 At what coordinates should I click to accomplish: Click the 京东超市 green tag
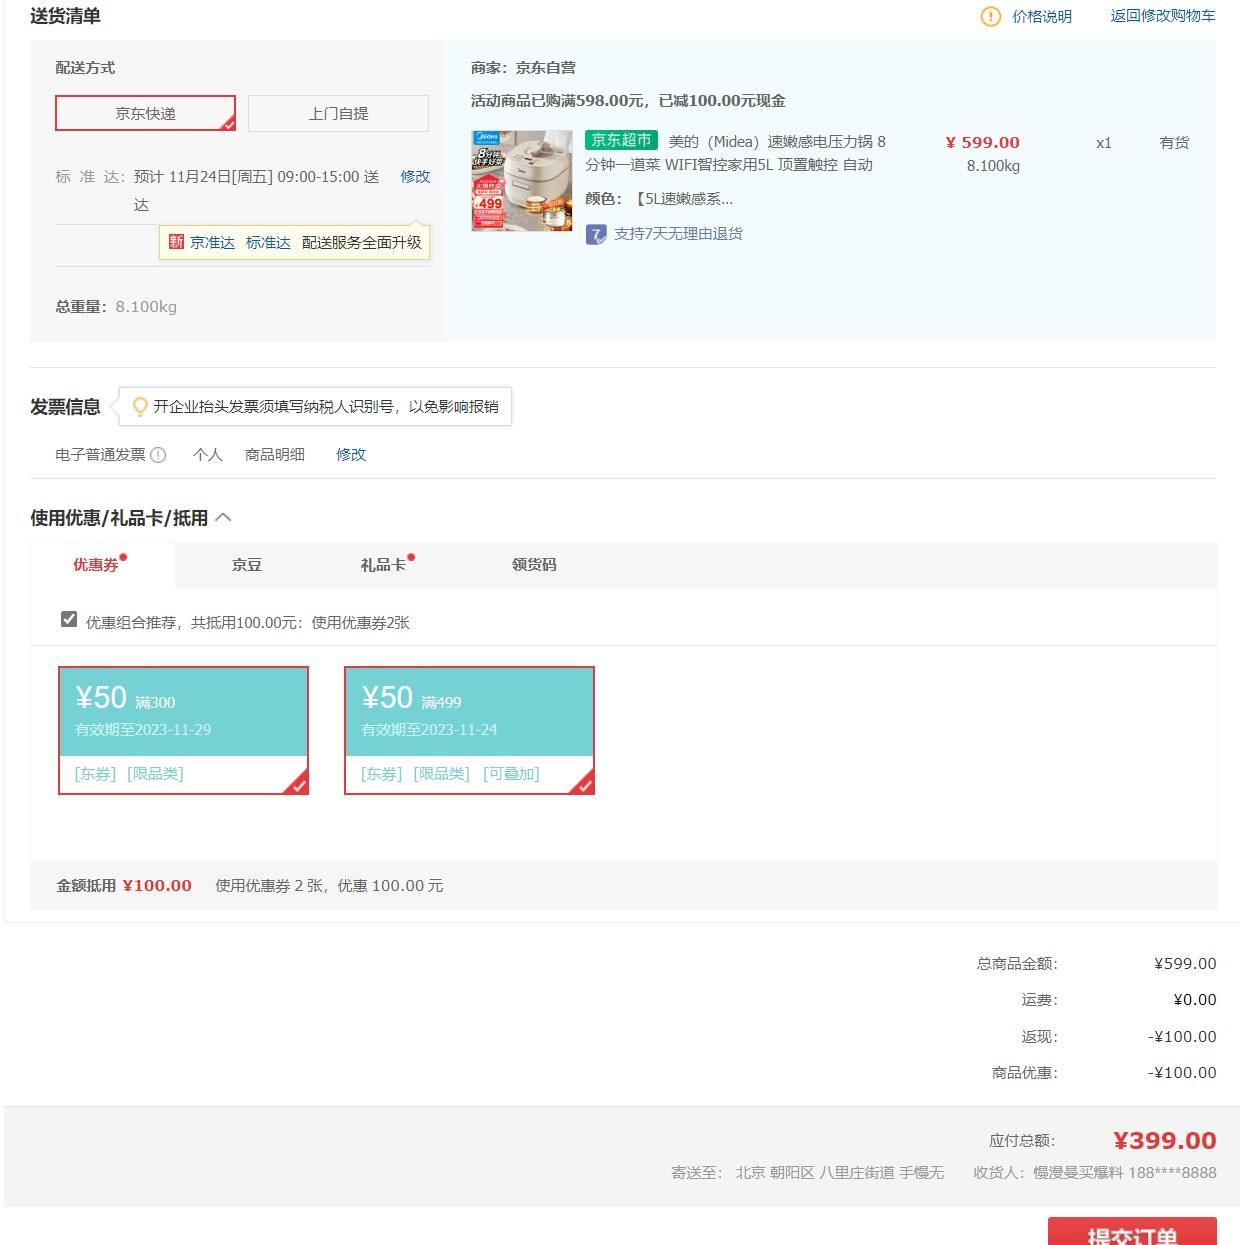pos(621,140)
